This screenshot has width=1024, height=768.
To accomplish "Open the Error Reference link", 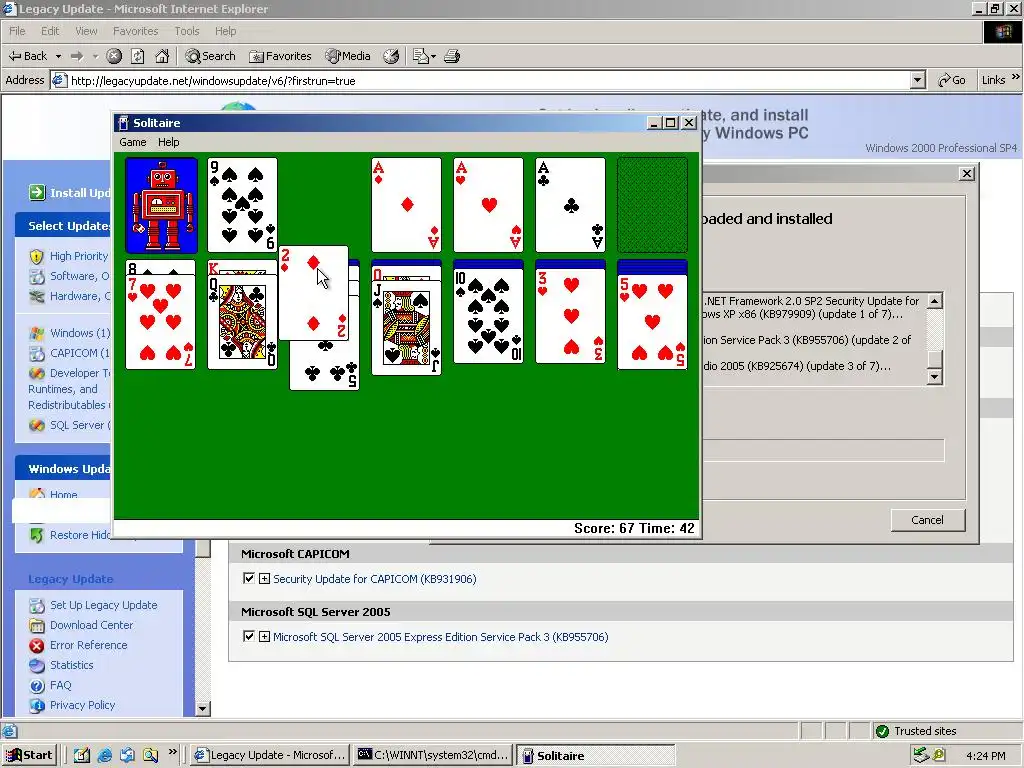I will coord(88,645).
